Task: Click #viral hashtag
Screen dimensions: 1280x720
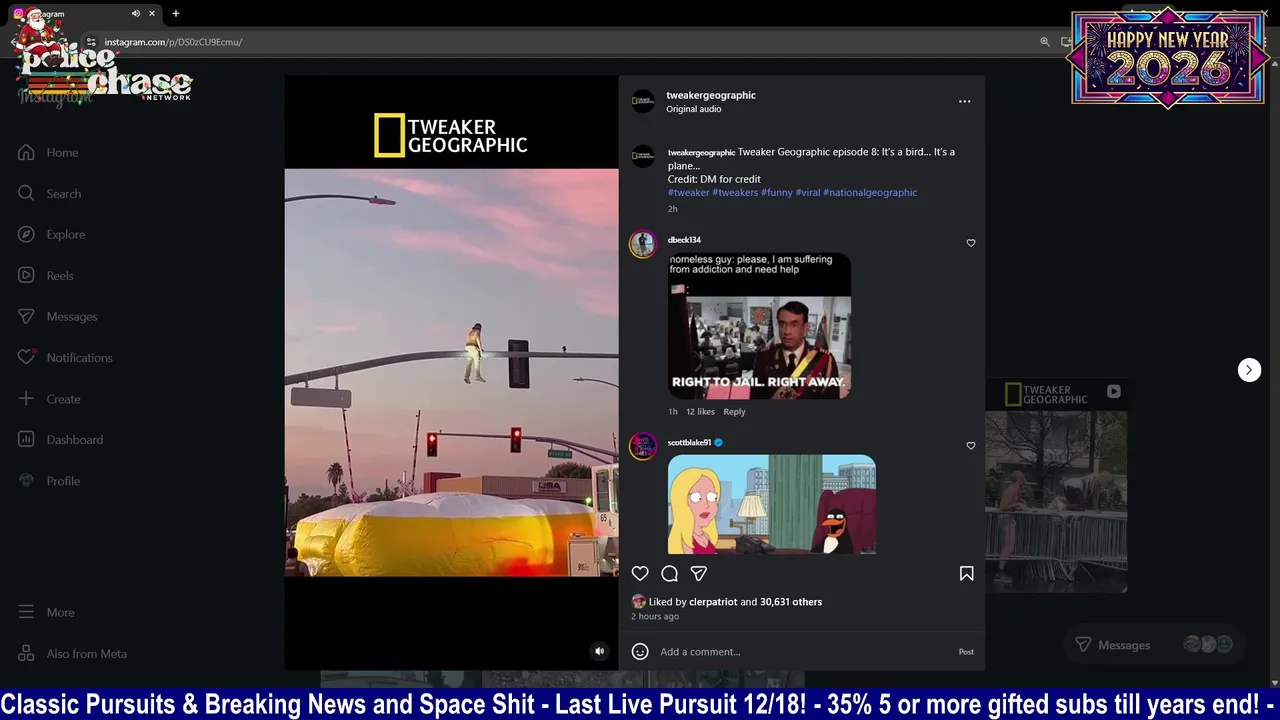Action: (x=807, y=192)
